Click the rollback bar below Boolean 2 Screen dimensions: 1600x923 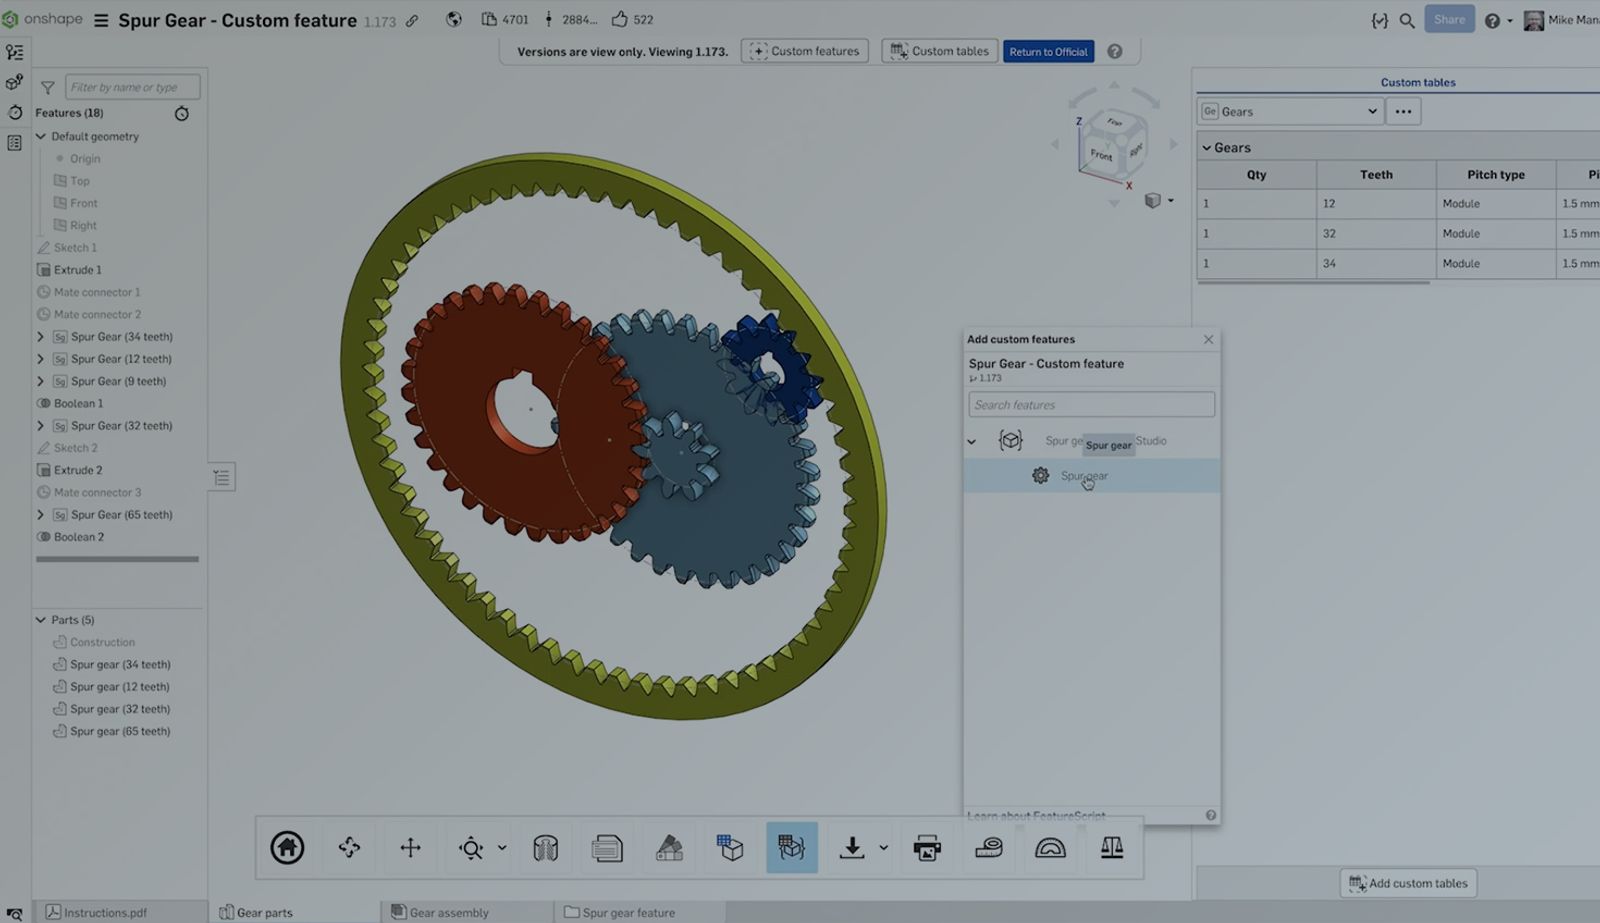[x=117, y=559]
